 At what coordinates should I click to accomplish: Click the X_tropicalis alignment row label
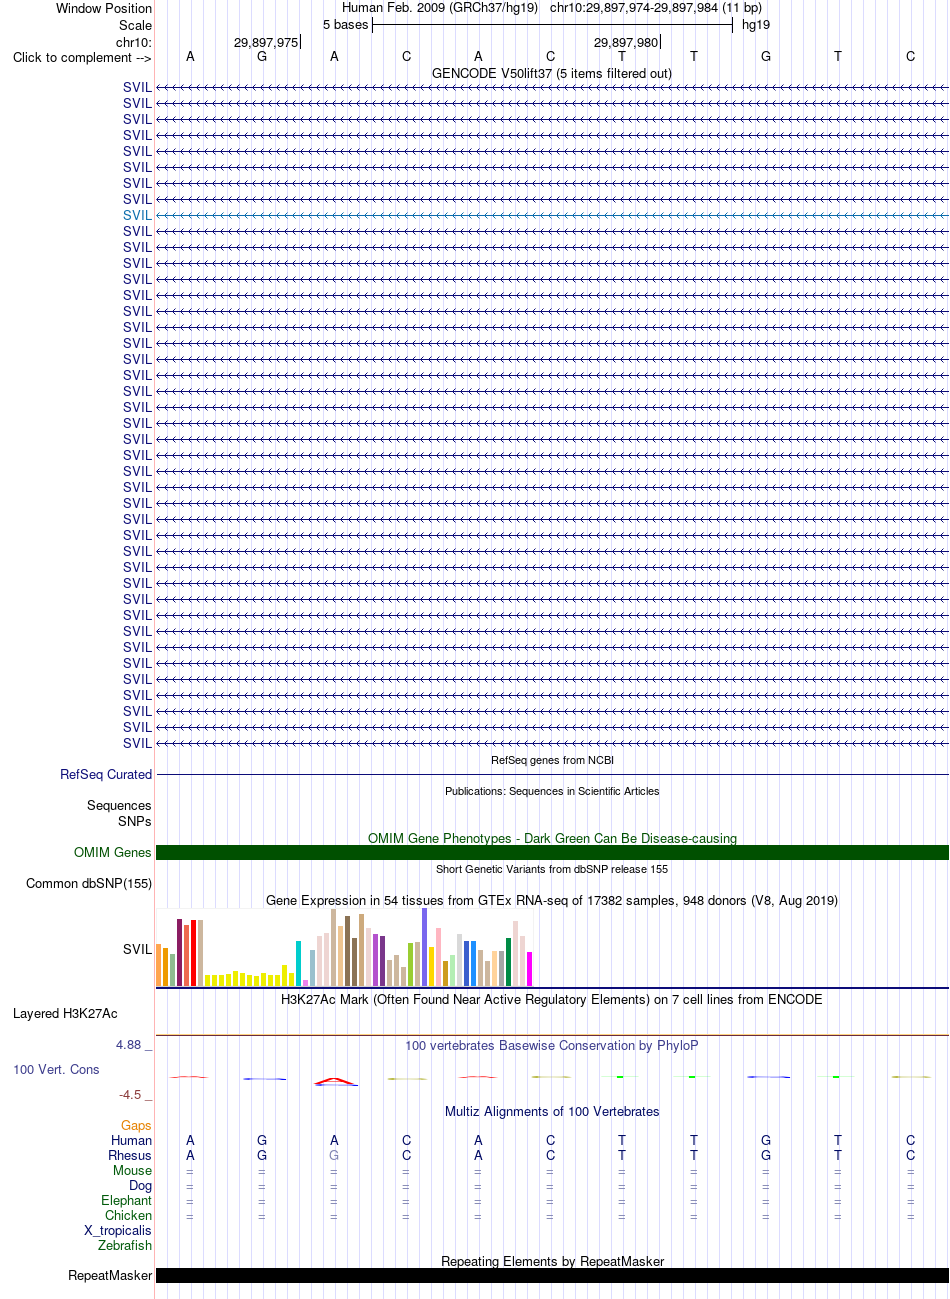(118, 1230)
